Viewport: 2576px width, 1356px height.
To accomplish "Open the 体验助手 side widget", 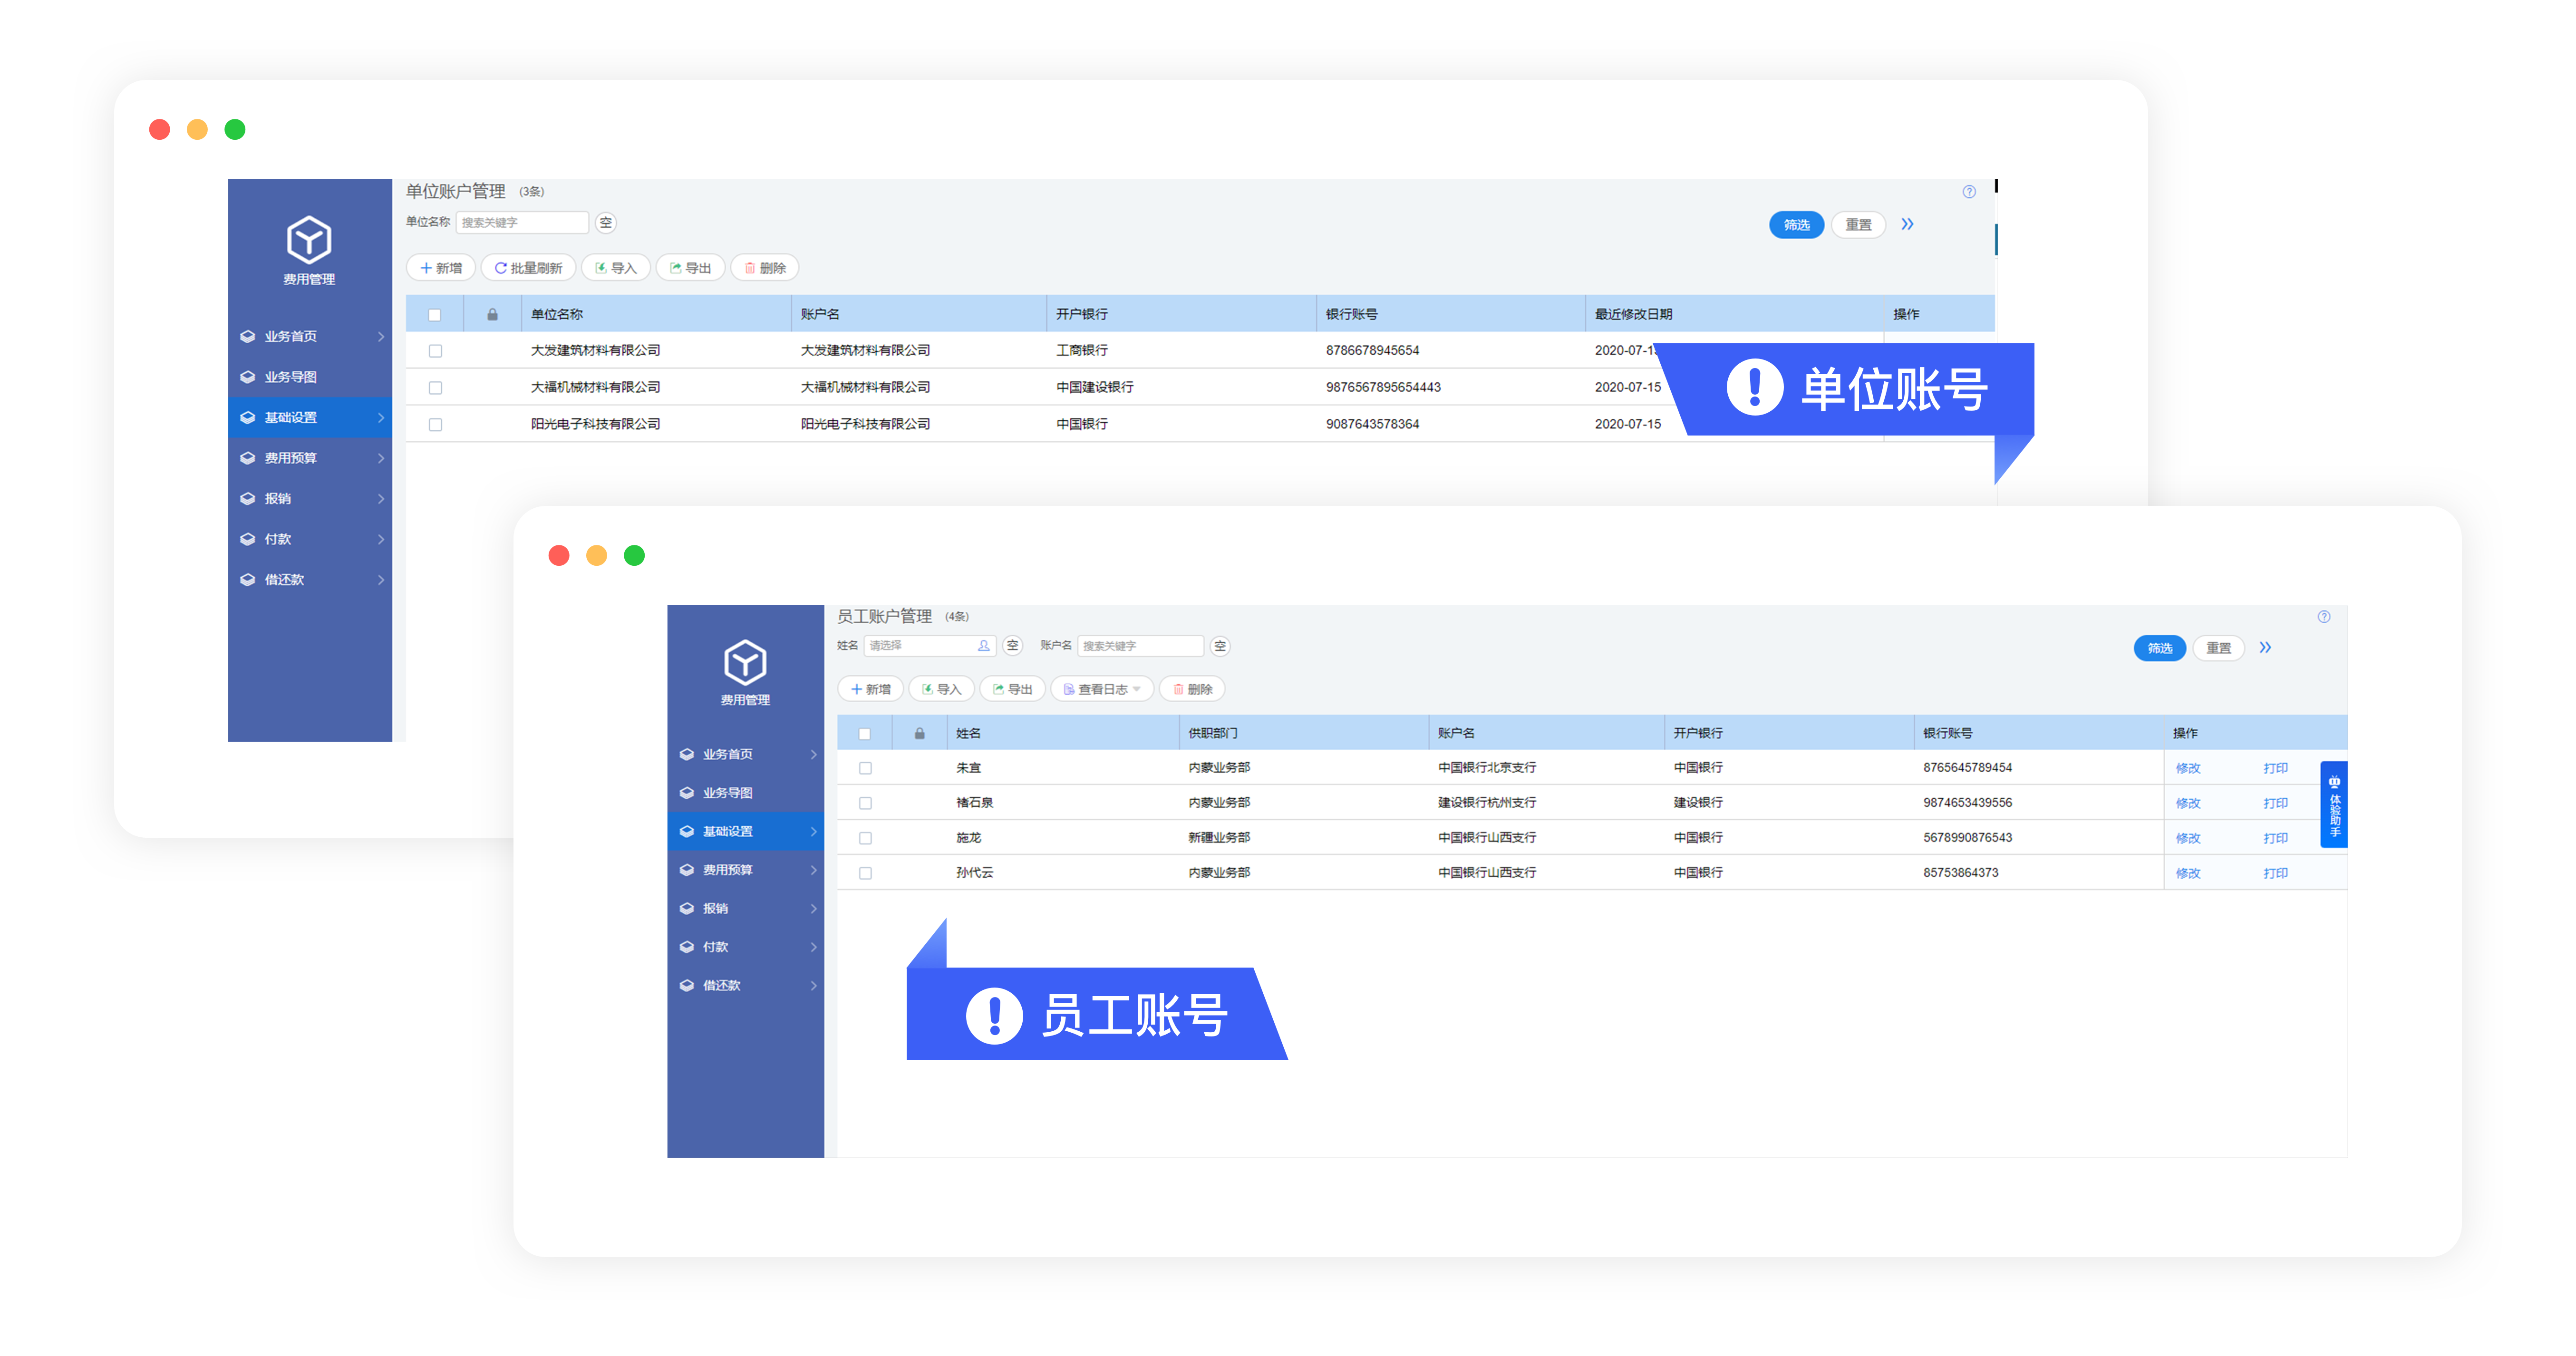I will tap(2334, 805).
